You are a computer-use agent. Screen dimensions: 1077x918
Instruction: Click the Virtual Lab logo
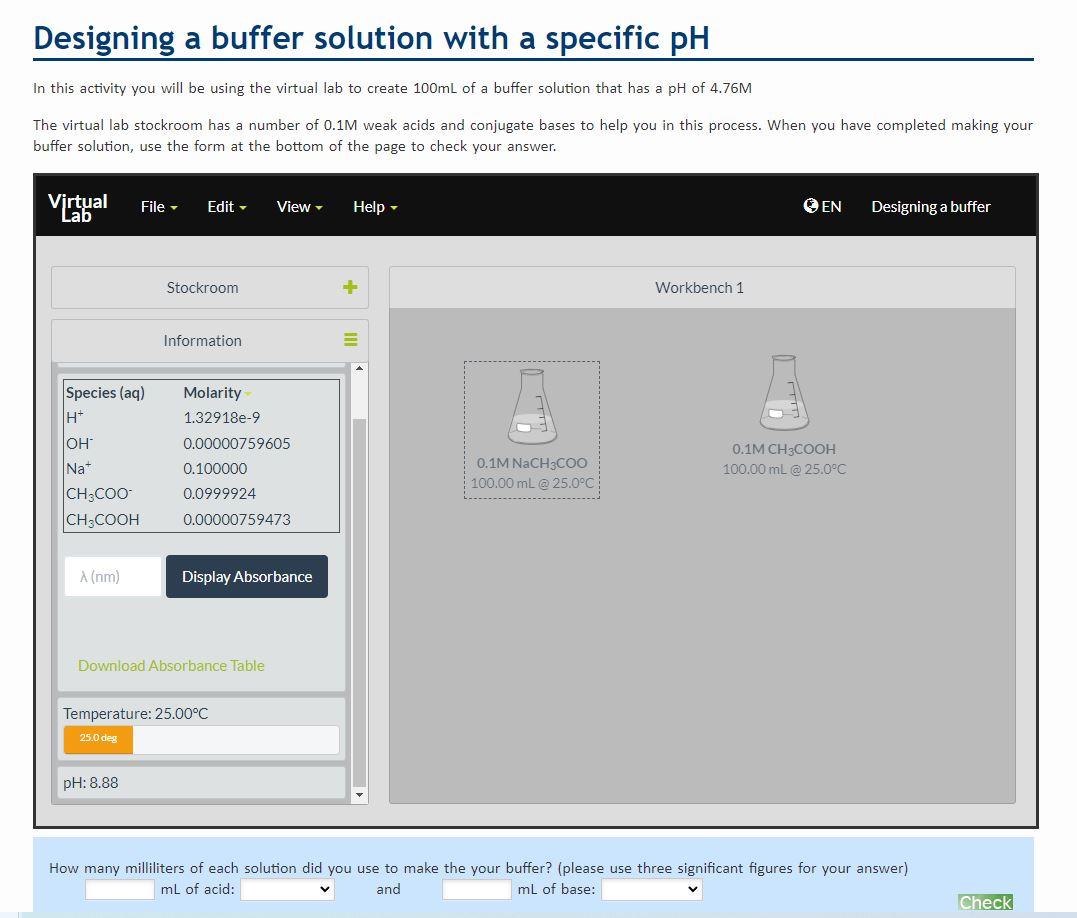coord(77,206)
